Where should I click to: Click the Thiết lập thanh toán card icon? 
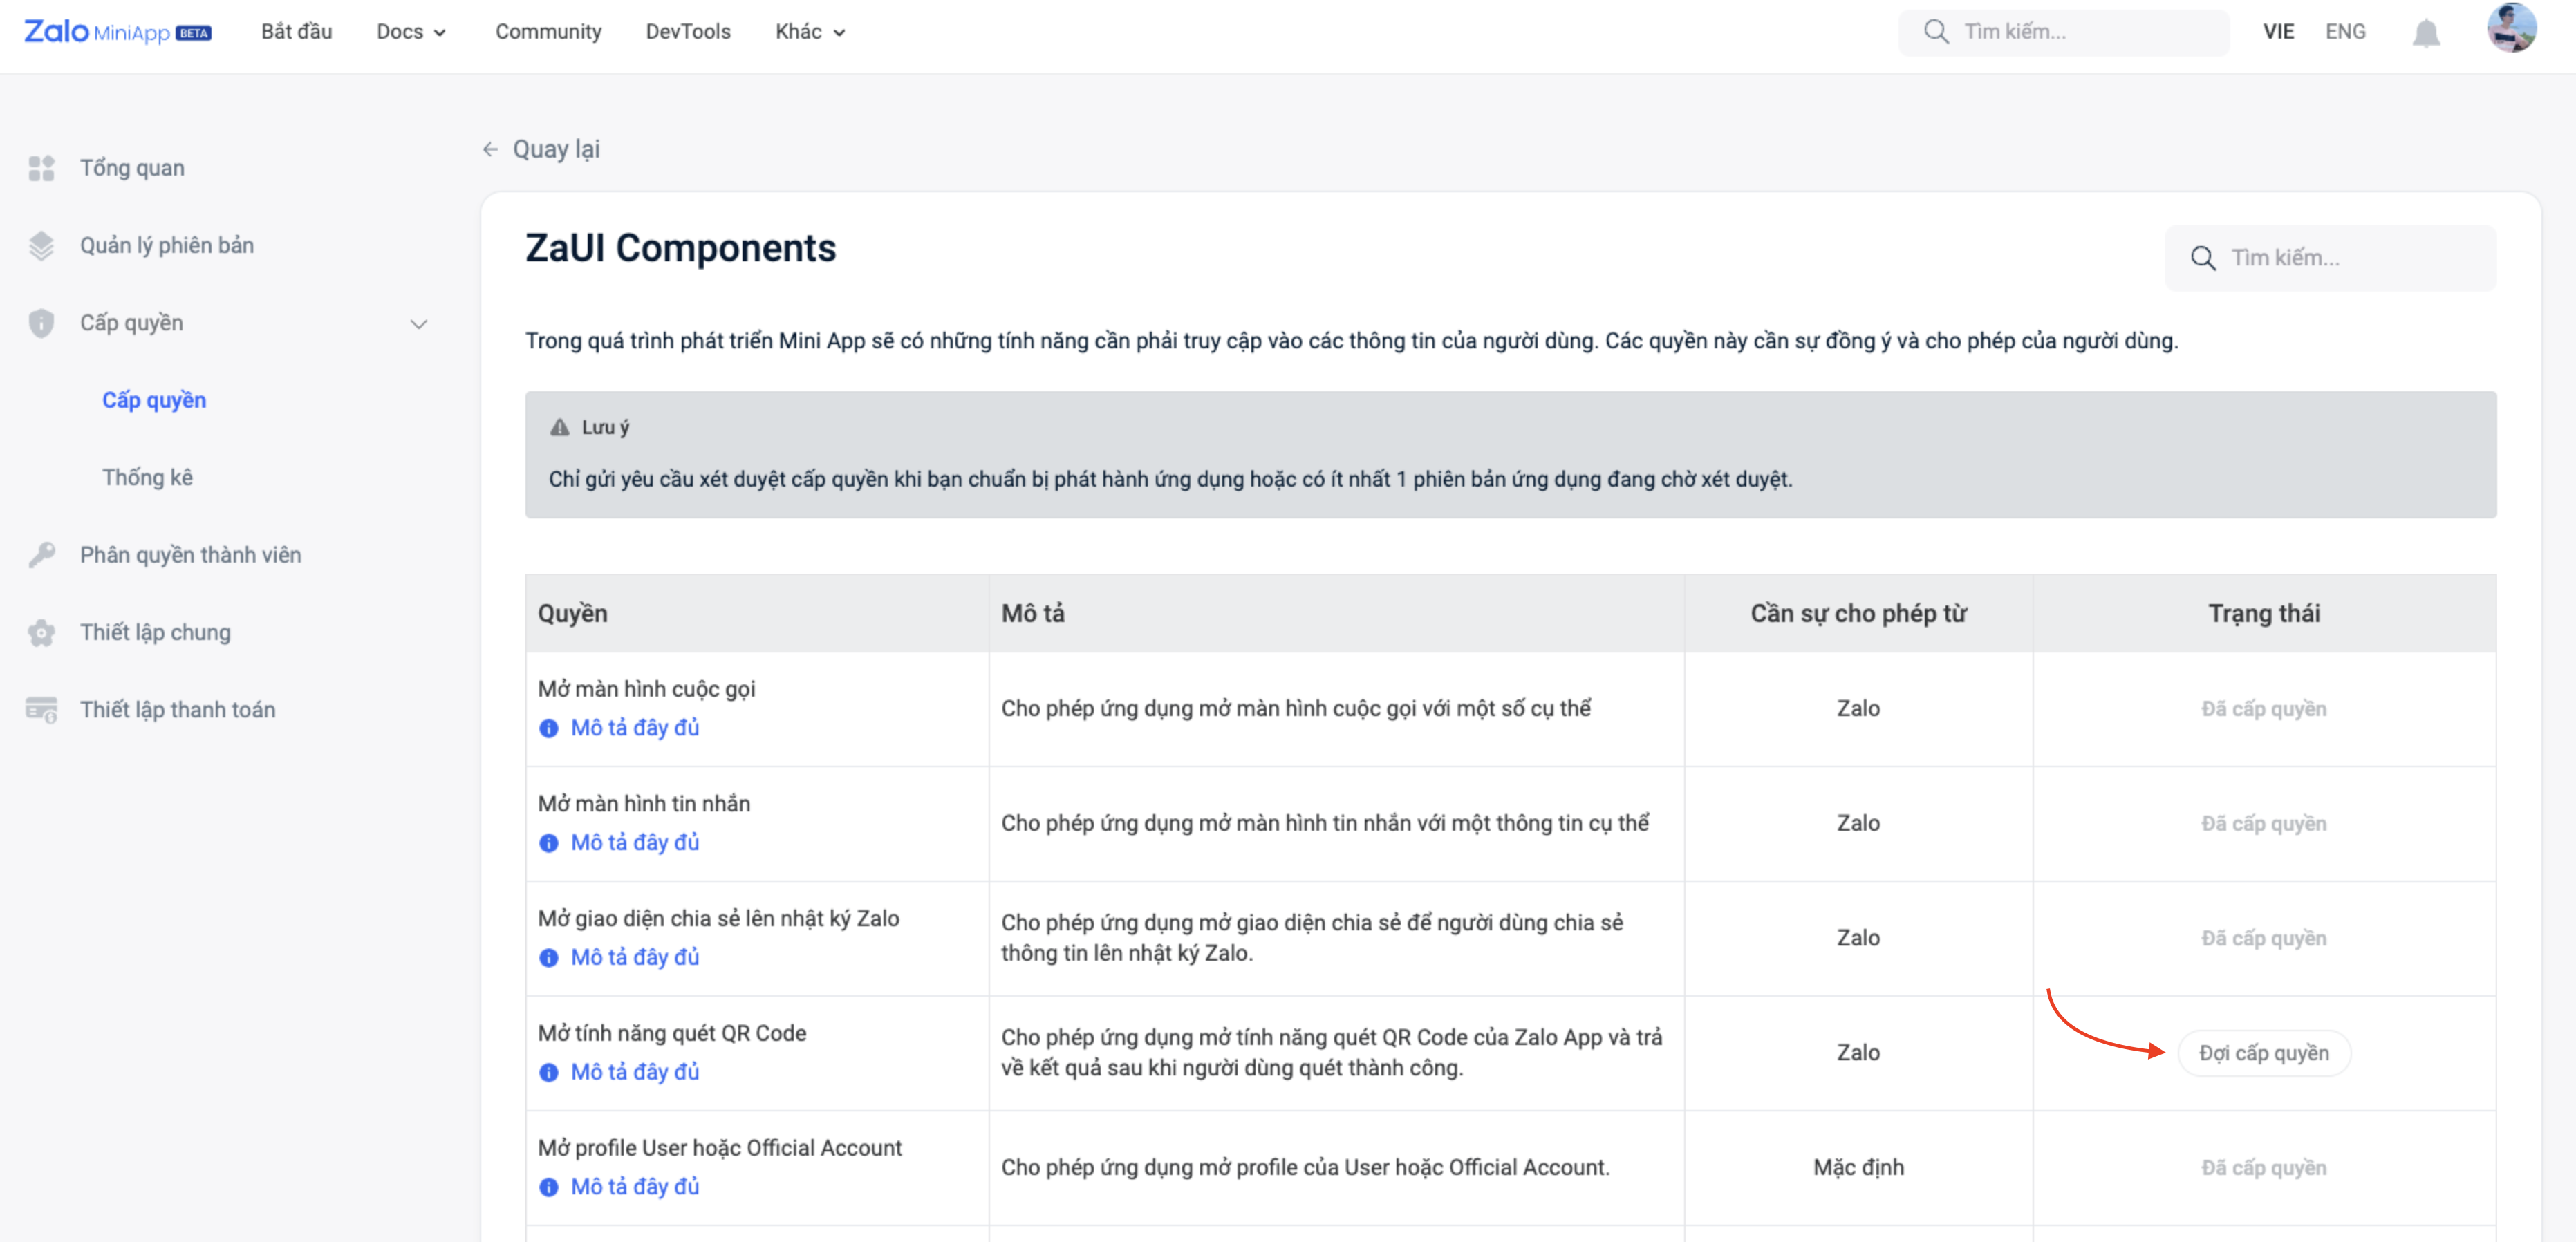[x=41, y=709]
